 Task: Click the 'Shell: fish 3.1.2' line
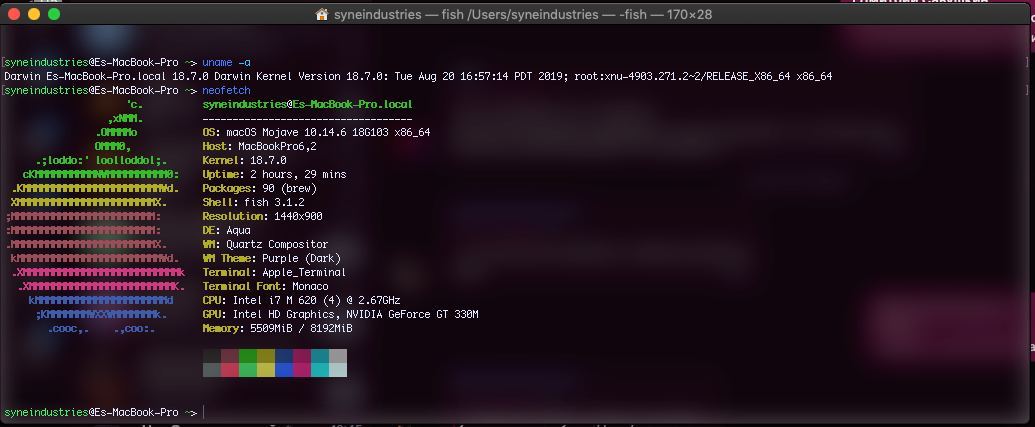[x=253, y=202]
